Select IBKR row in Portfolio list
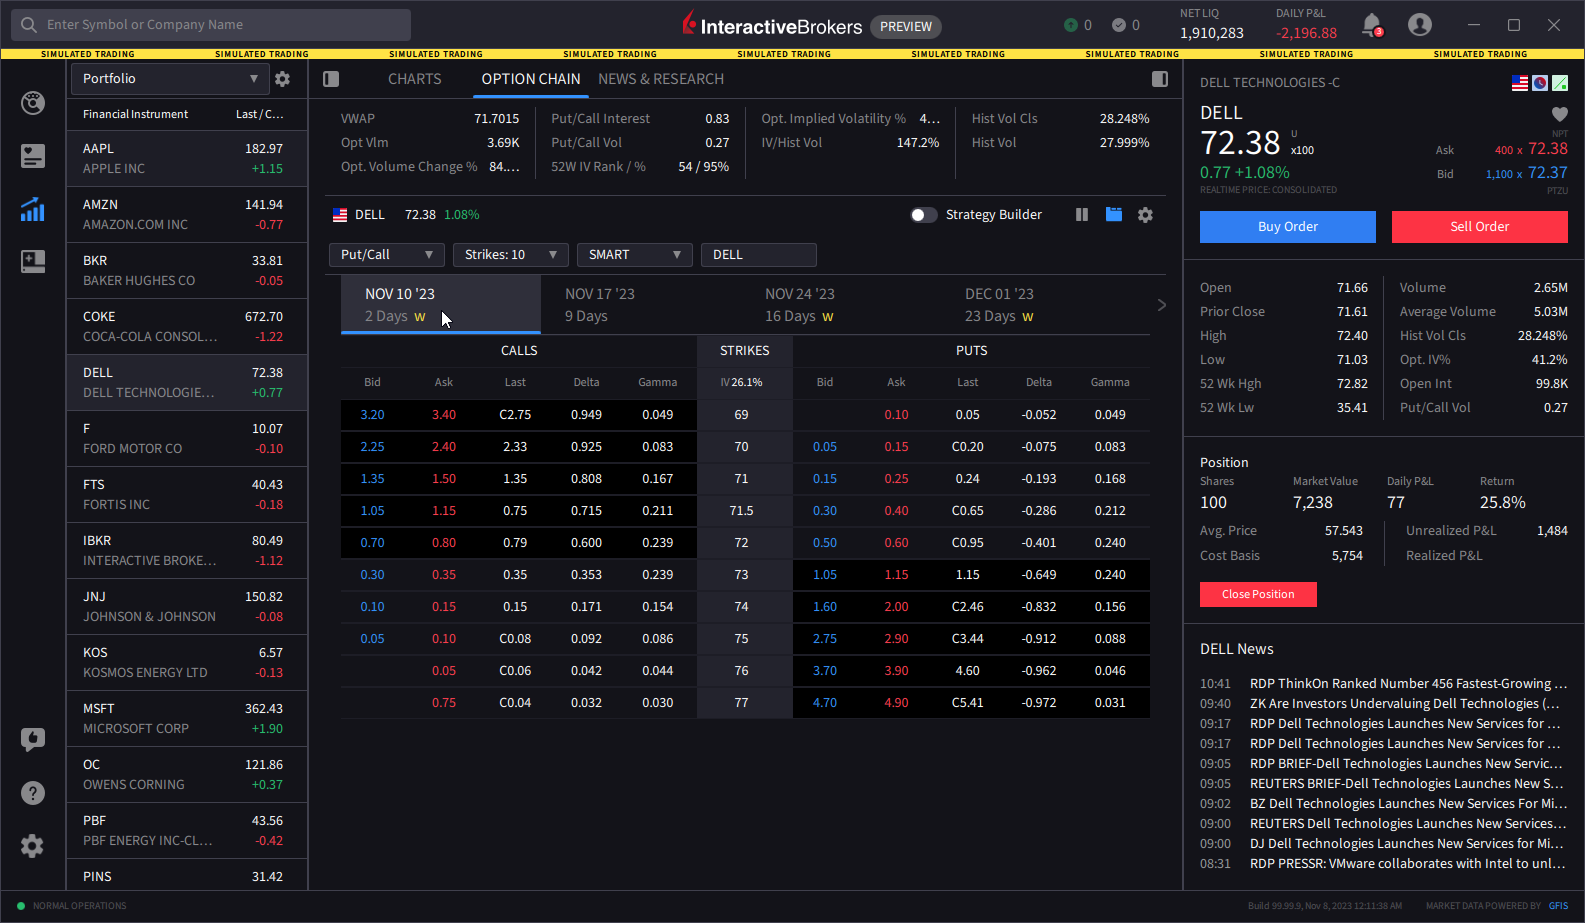Screen dimensions: 1585x923 pyautogui.click(x=187, y=551)
